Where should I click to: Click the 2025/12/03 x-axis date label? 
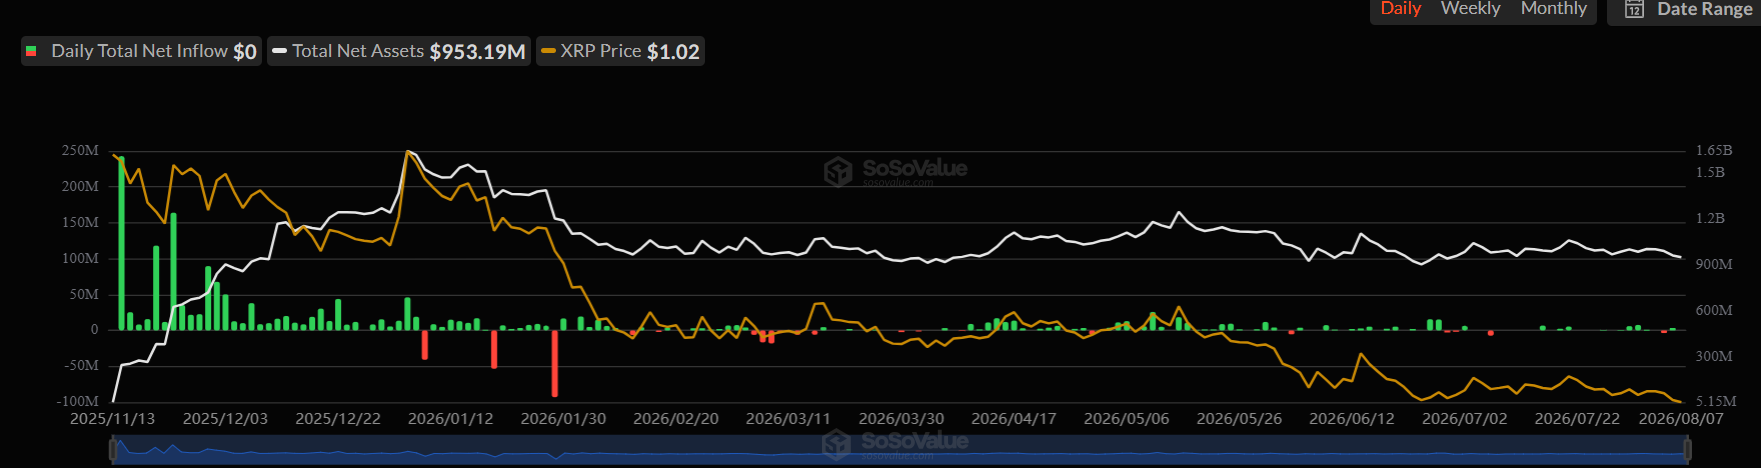click(225, 419)
